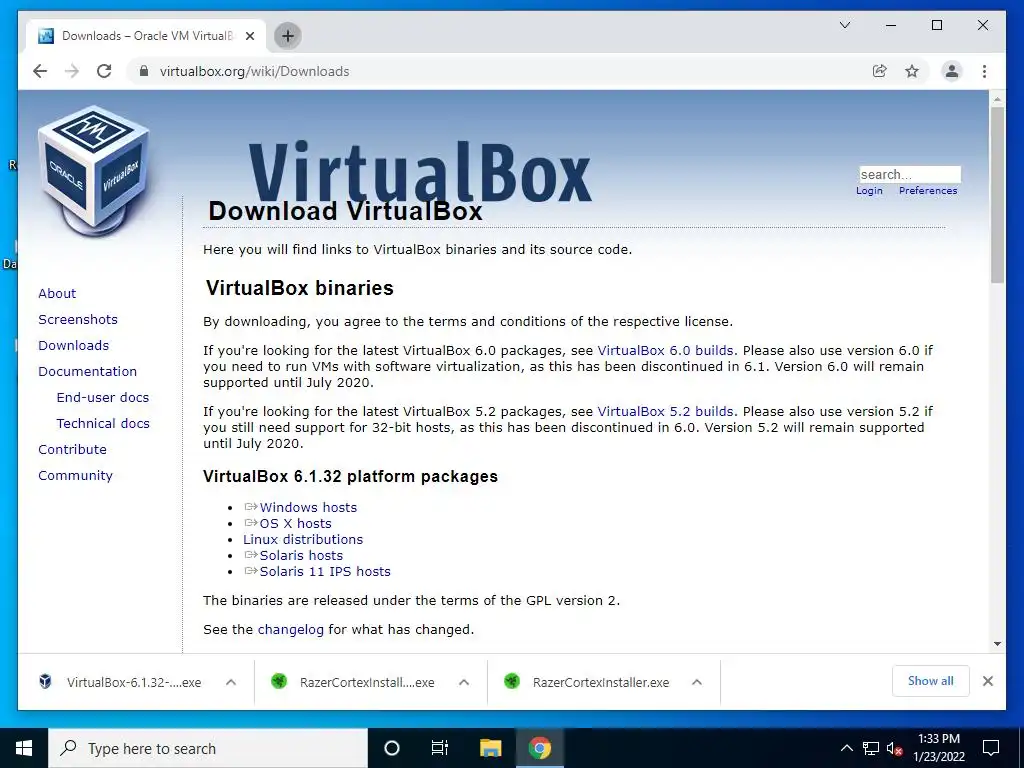This screenshot has width=1024, height=768.
Task: Open End-user docs in the sidebar
Action: [x=103, y=398]
